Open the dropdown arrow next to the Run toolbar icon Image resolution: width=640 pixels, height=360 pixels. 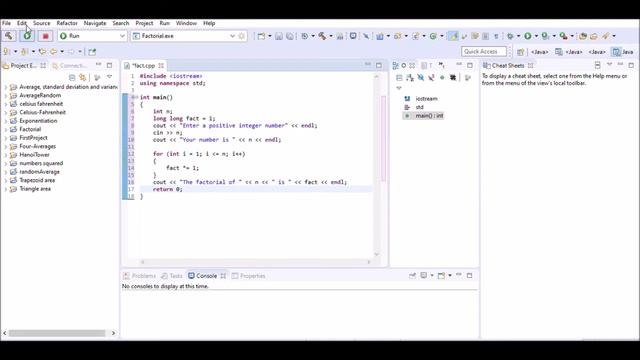(x=536, y=36)
